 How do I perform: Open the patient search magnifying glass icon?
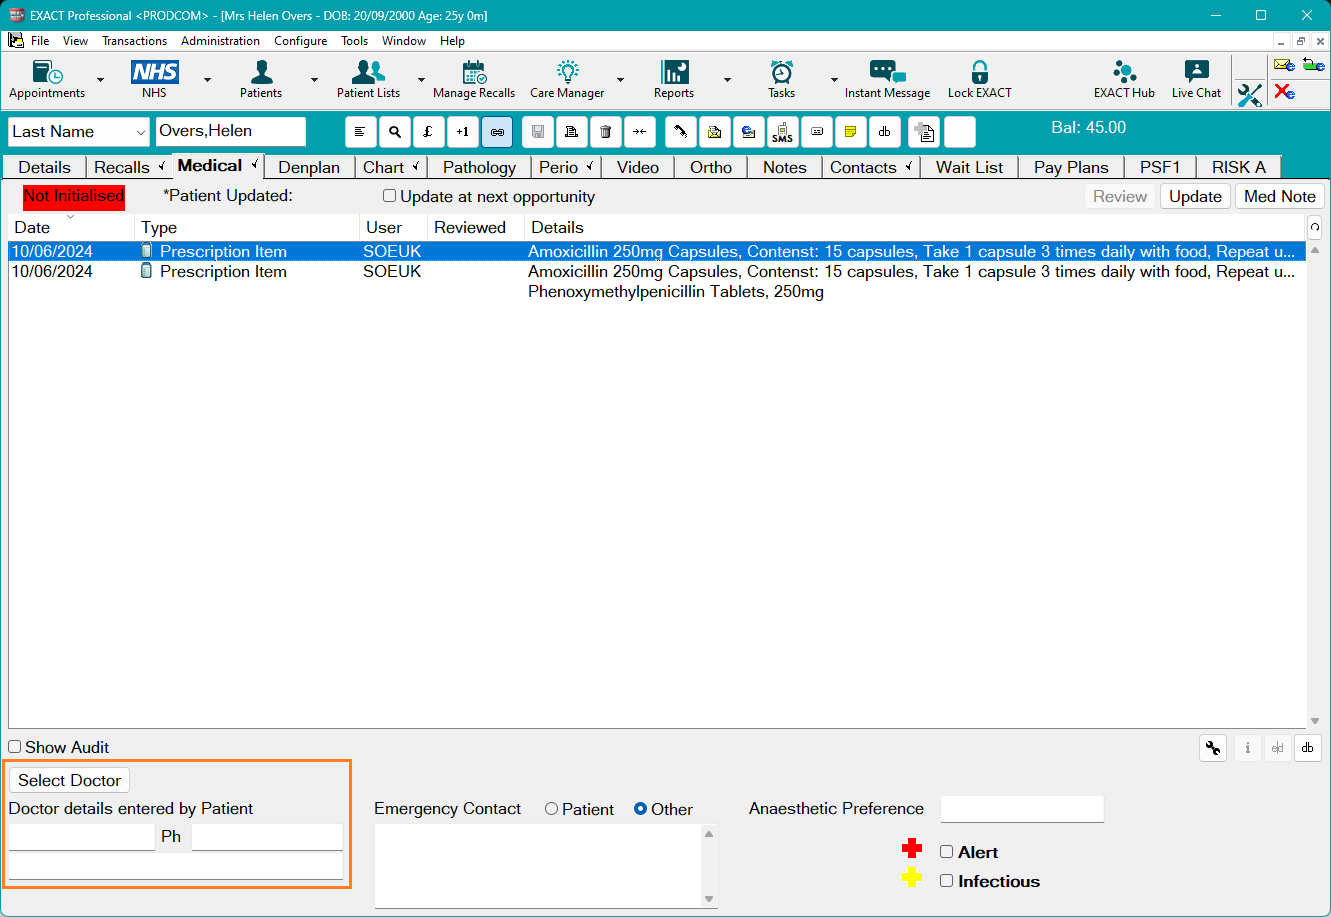(x=395, y=131)
